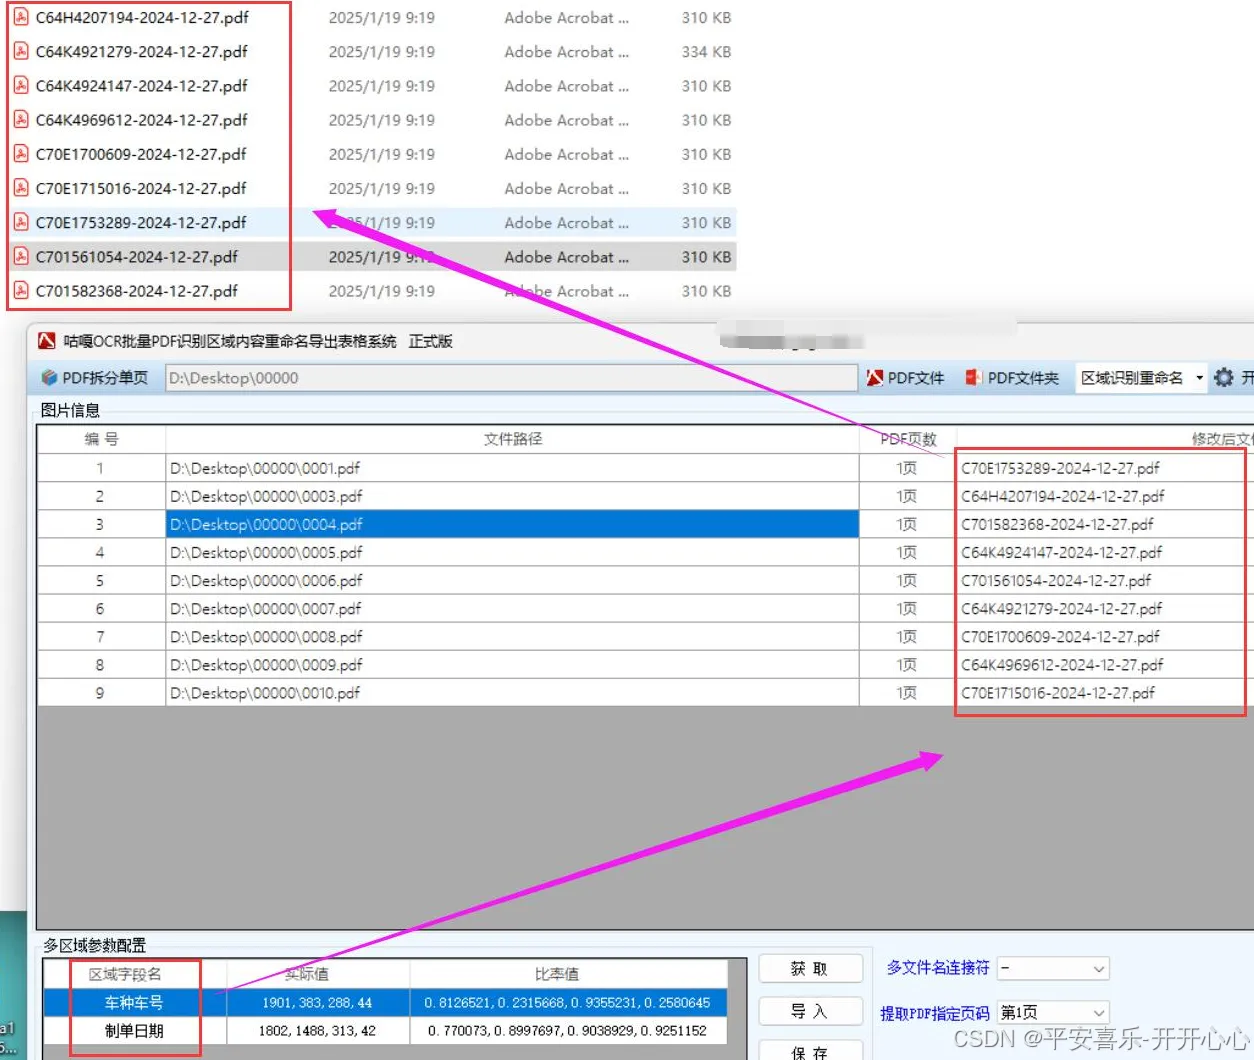Click the 导入 button

(810, 1011)
